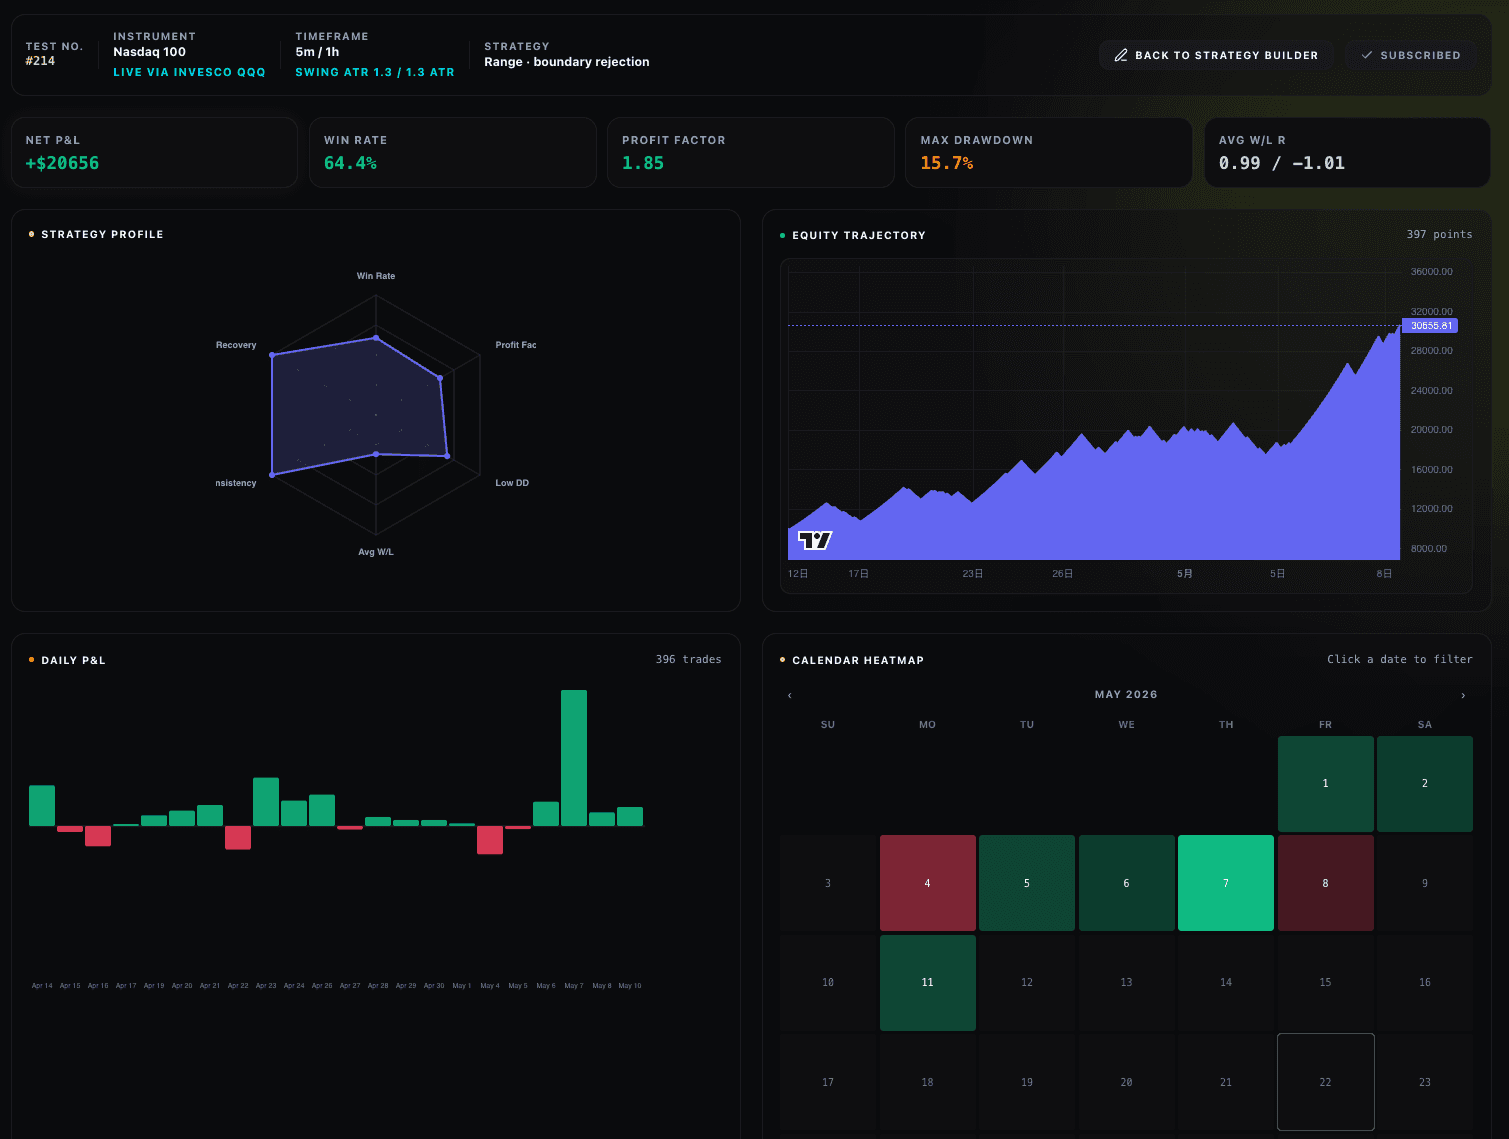Viewport: 1509px width, 1139px height.
Task: Click LIVE VIA INVESCO QQQ link text
Action: coord(189,72)
